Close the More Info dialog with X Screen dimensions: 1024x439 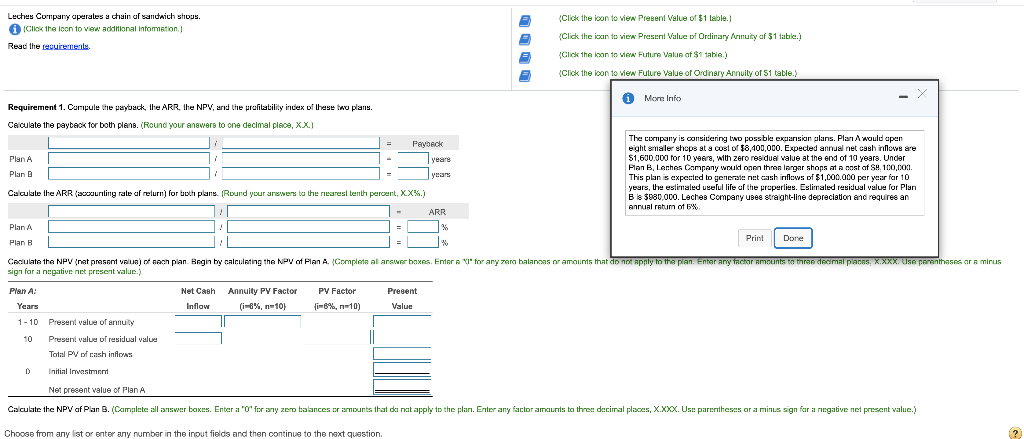[x=921, y=95]
